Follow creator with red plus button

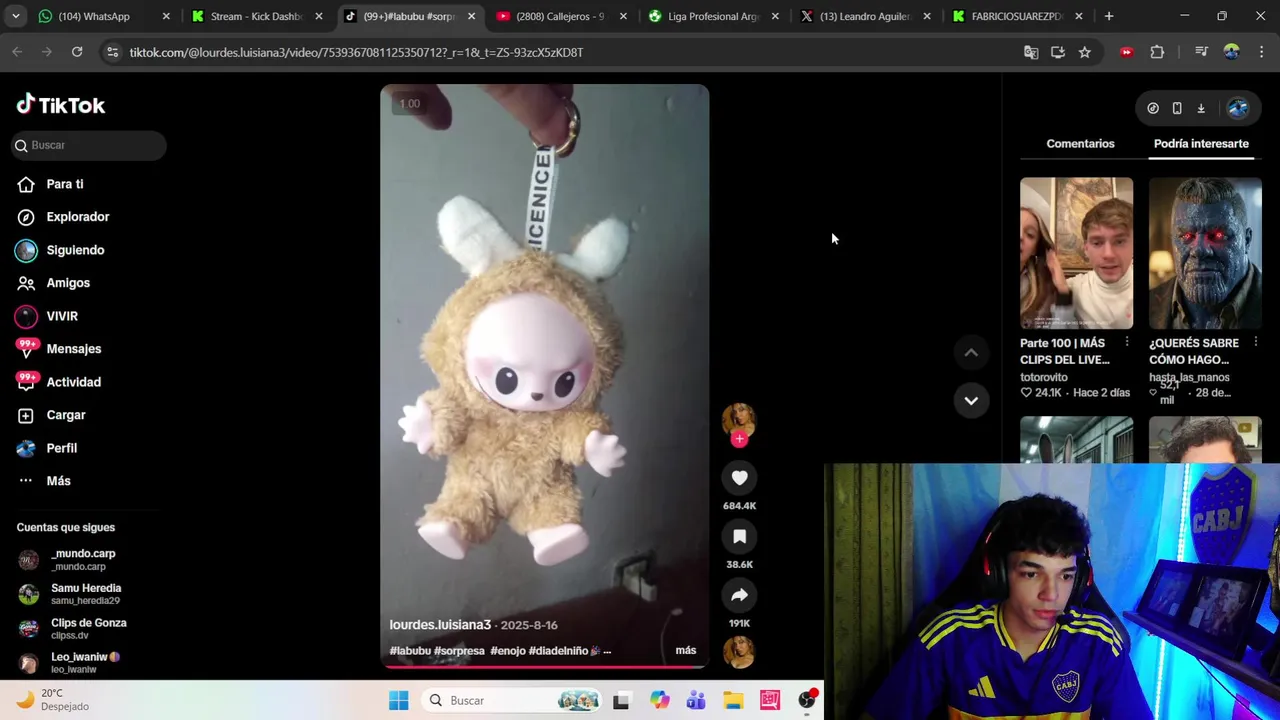point(739,439)
